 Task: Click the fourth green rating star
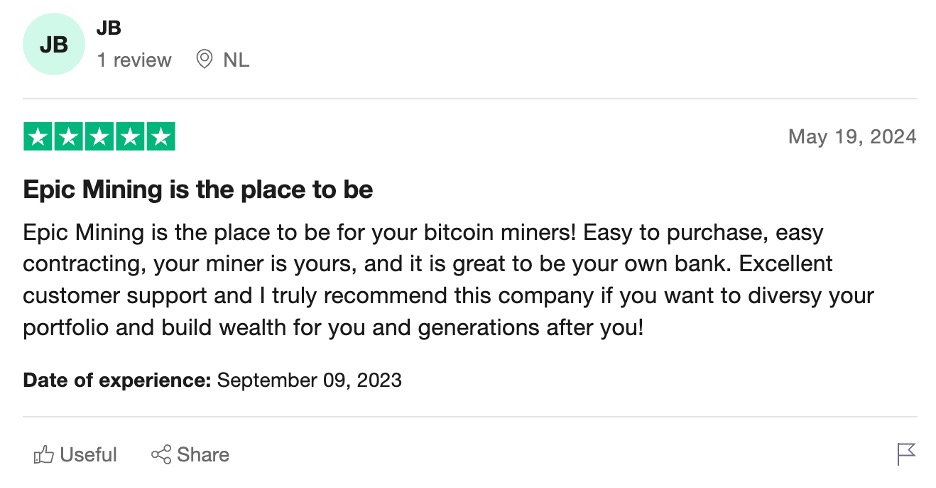pyautogui.click(x=130, y=137)
